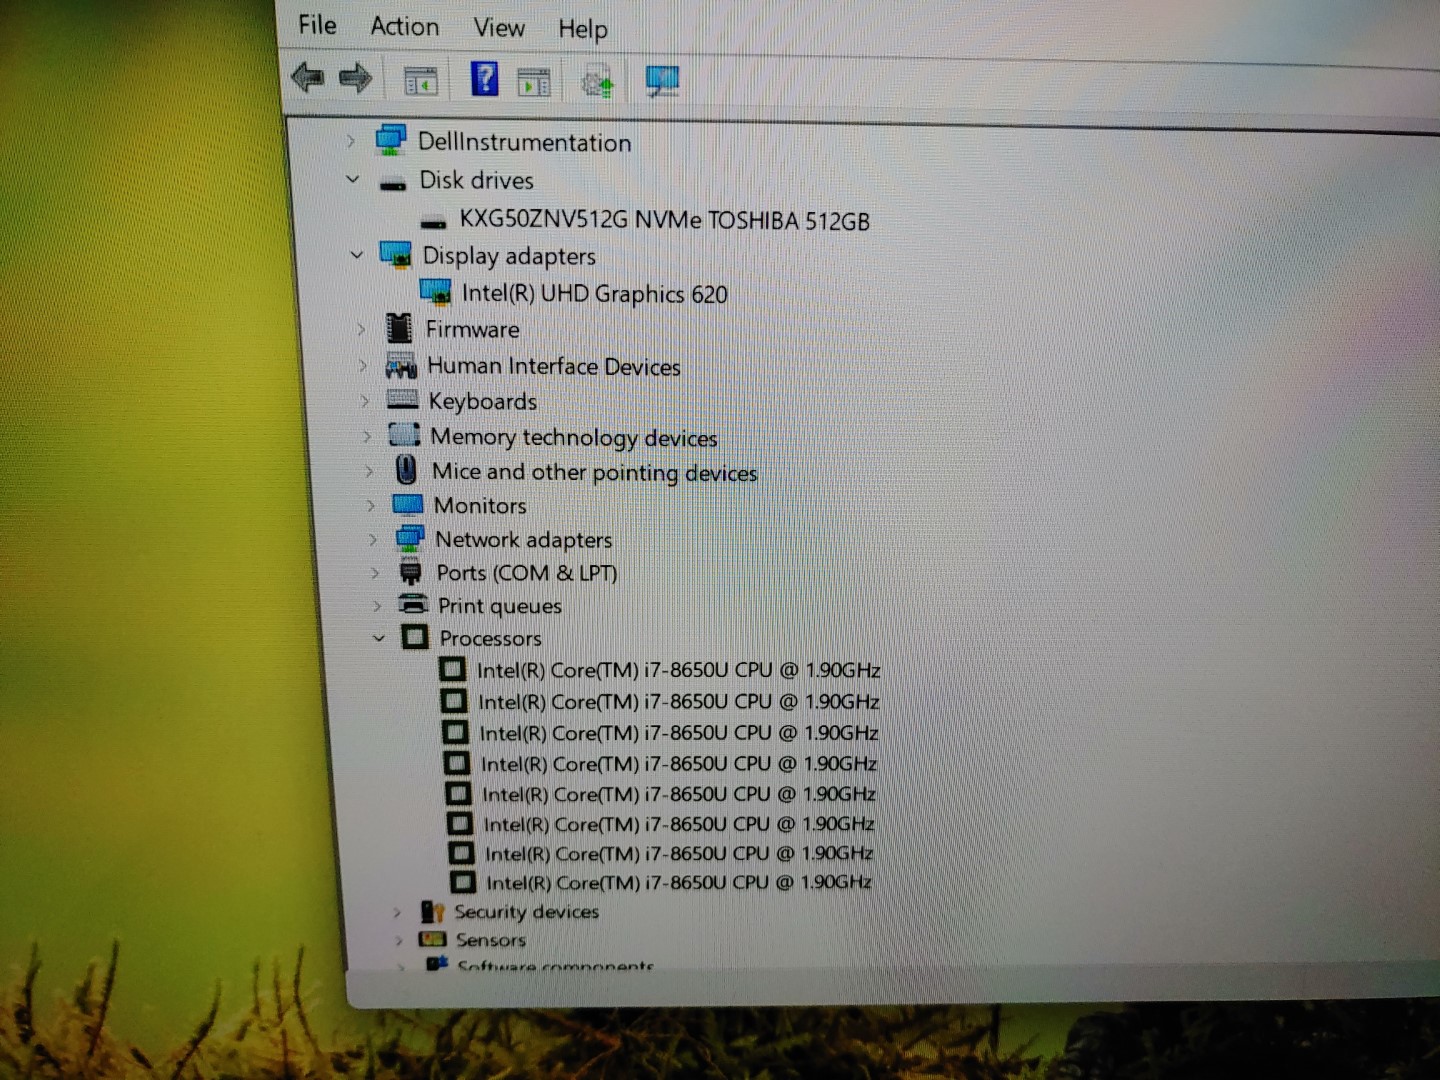Expand the DellInstrumentation node
The image size is (1440, 1080).
click(351, 142)
